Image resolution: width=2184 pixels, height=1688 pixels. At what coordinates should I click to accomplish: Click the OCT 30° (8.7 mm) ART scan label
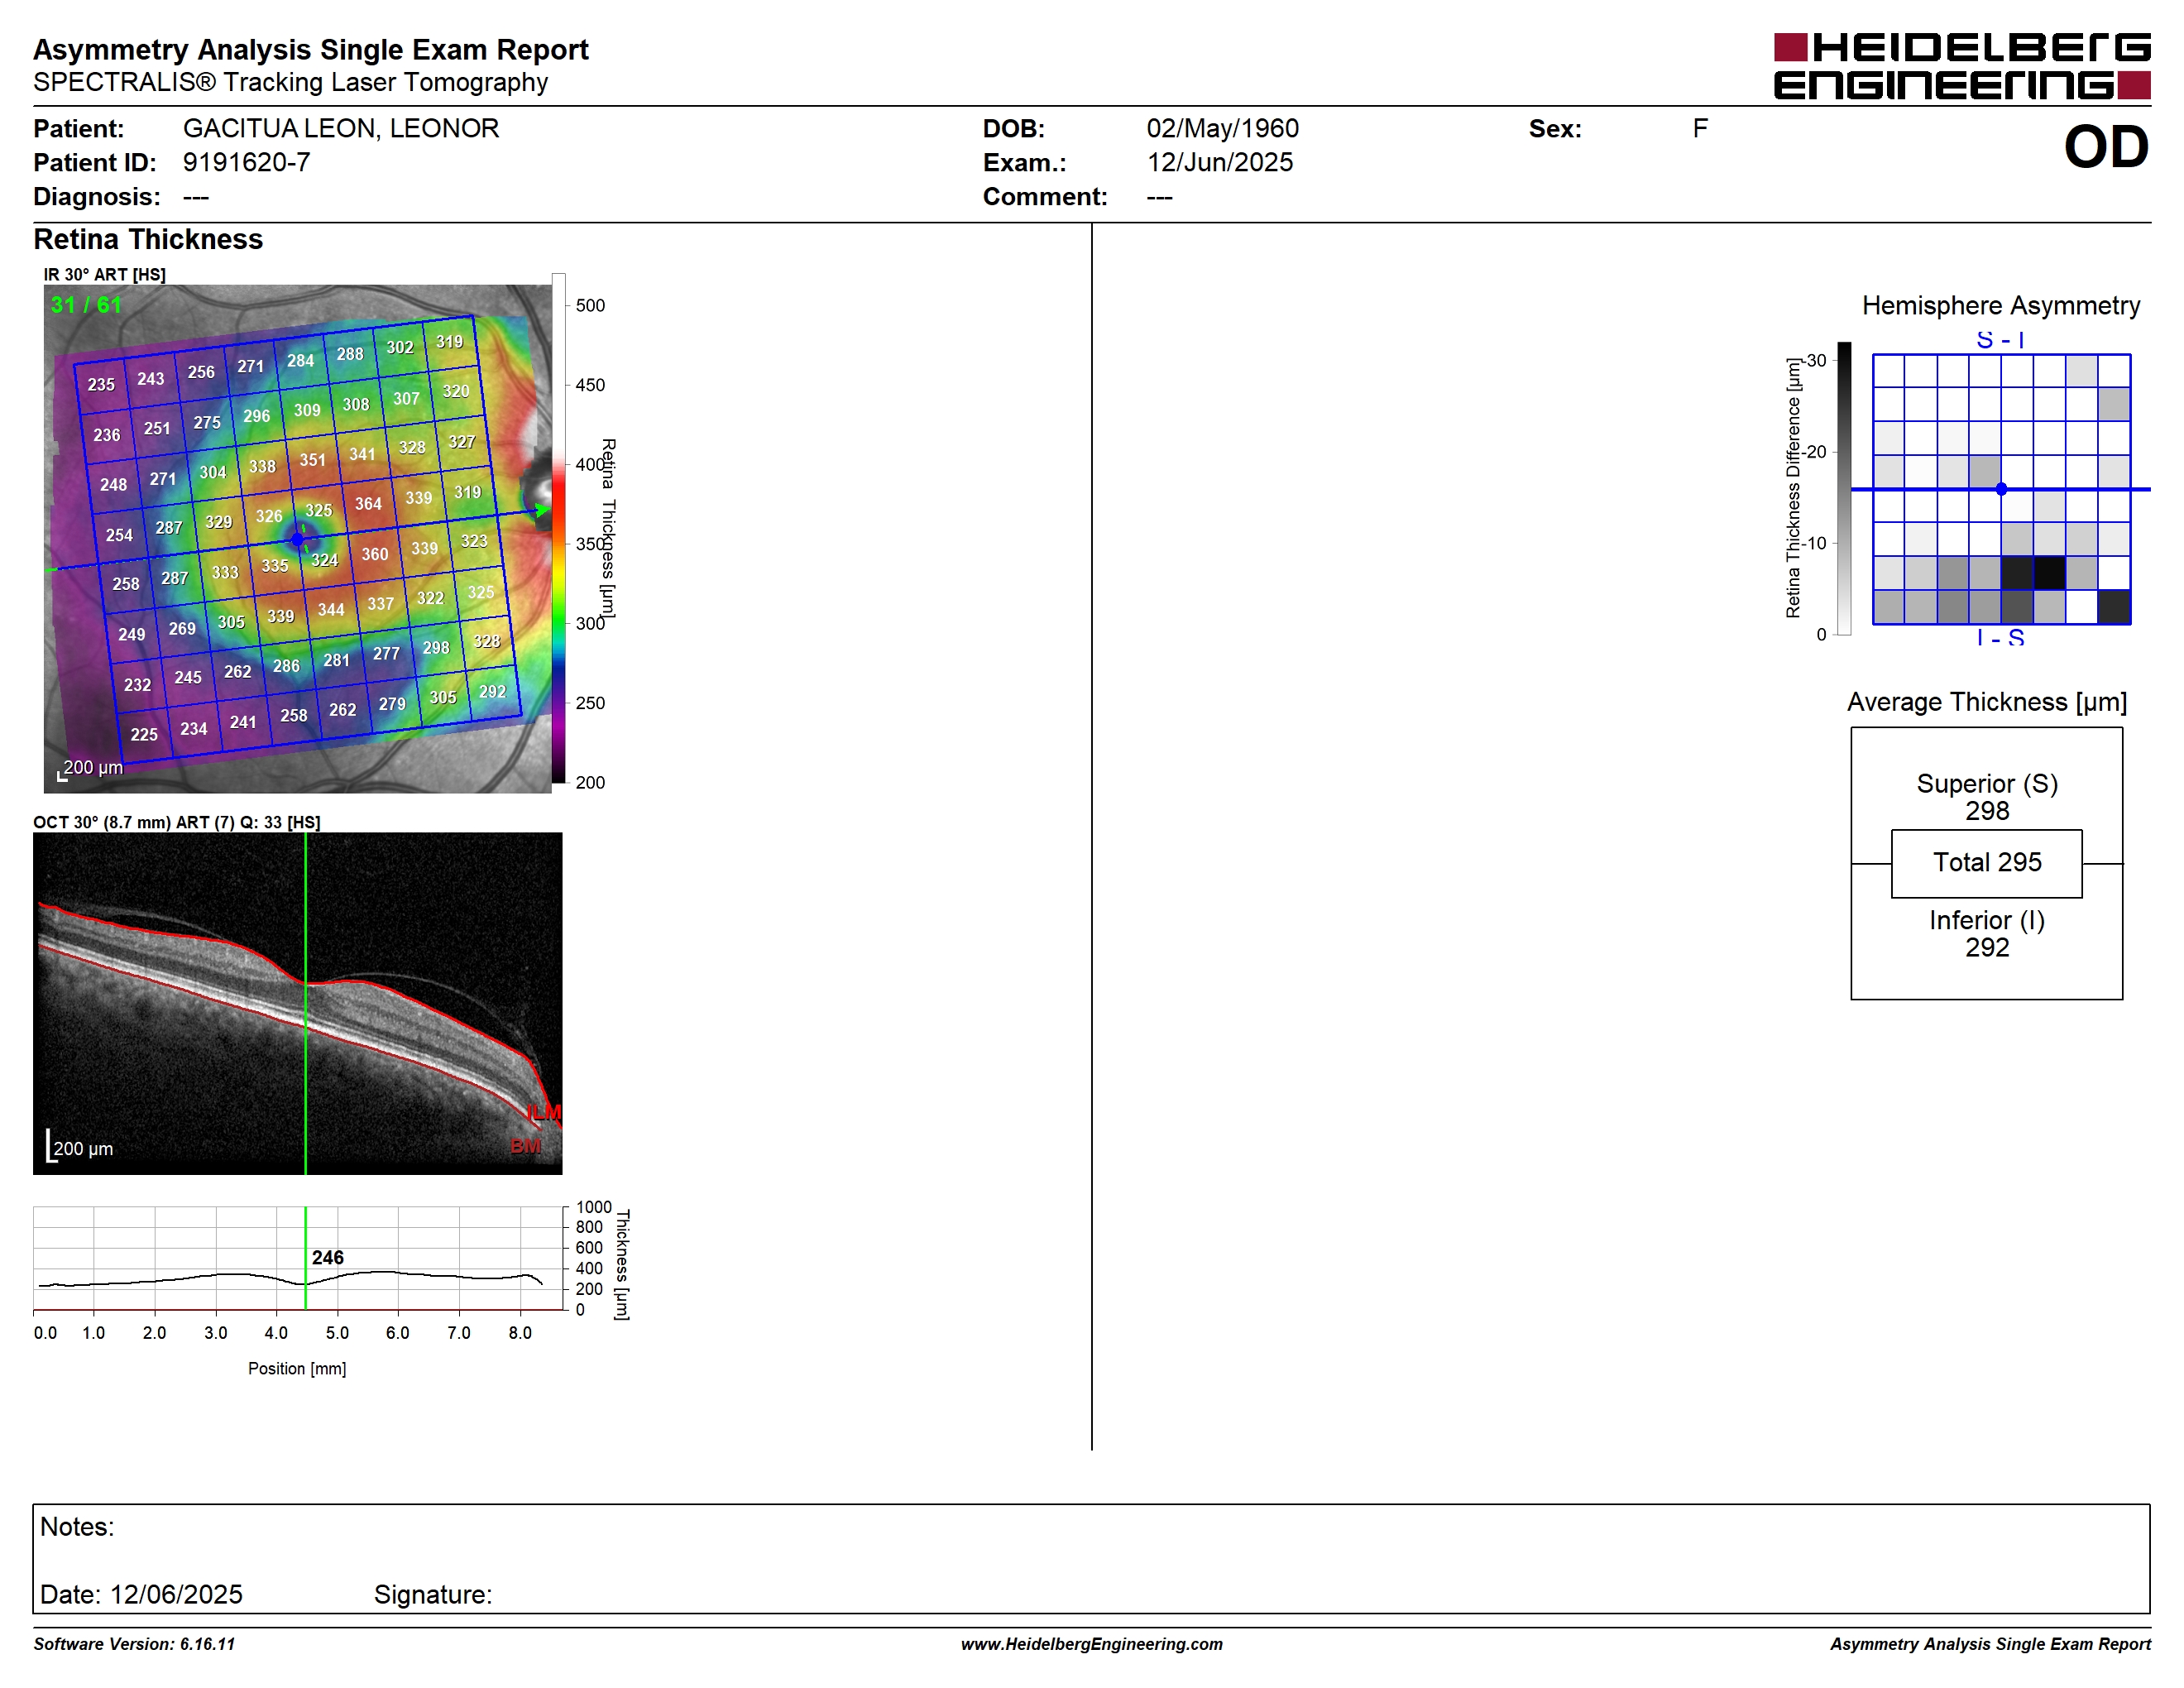click(177, 822)
